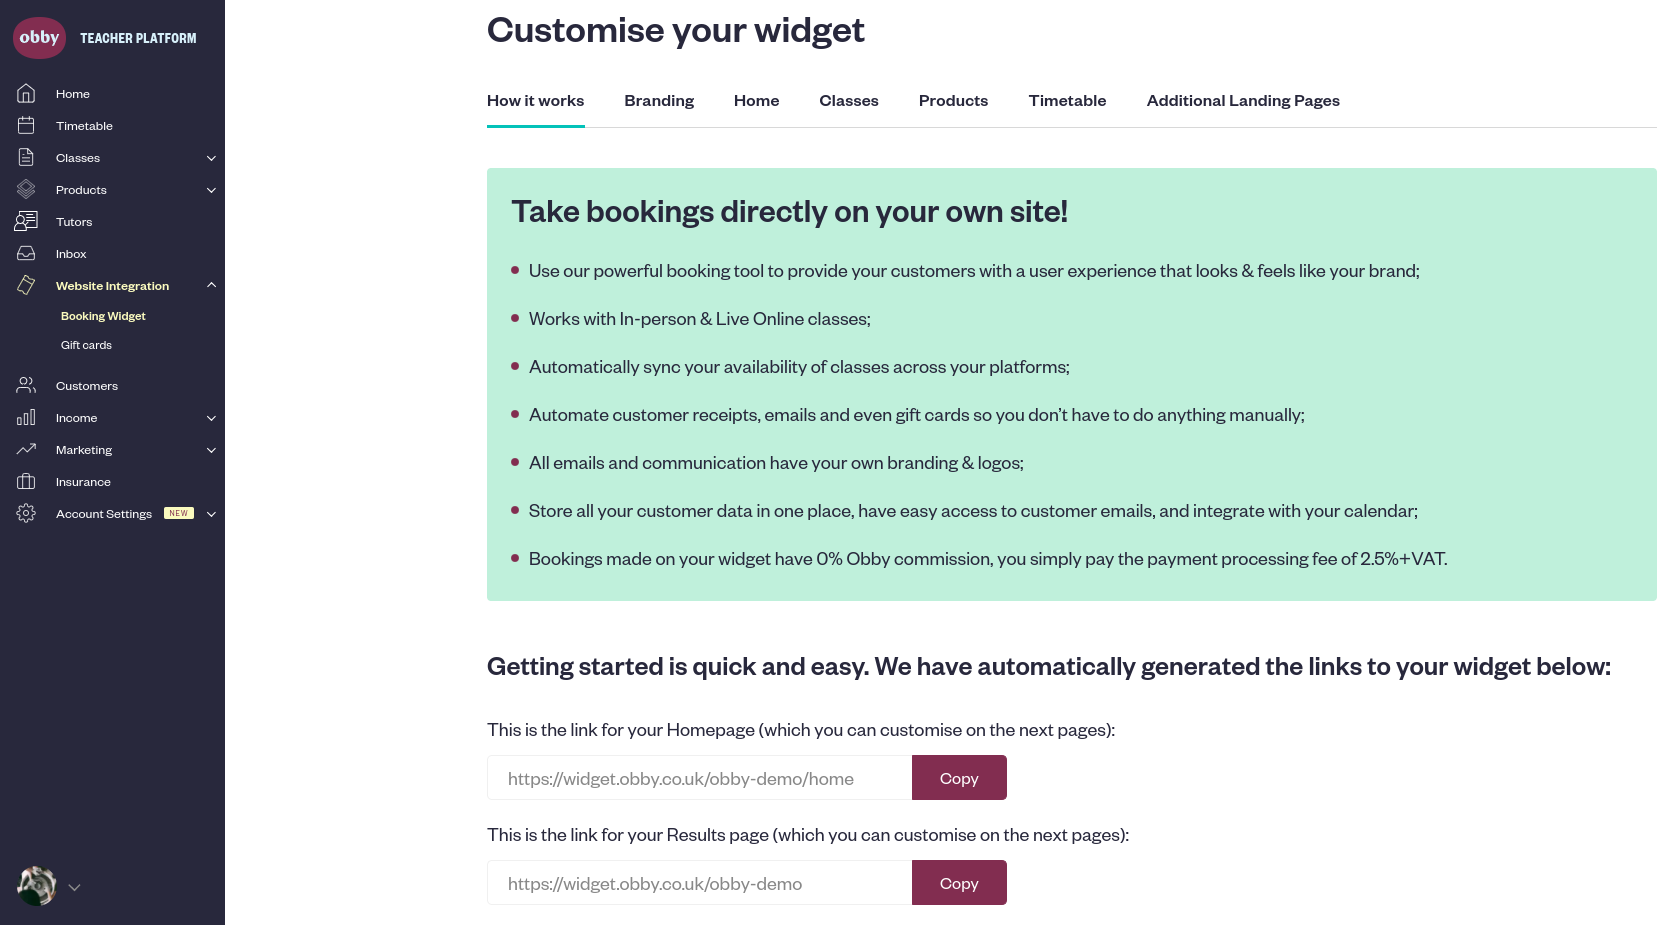The width and height of the screenshot is (1659, 925).
Task: Open the Home section from the sidebar
Action: [x=26, y=93]
